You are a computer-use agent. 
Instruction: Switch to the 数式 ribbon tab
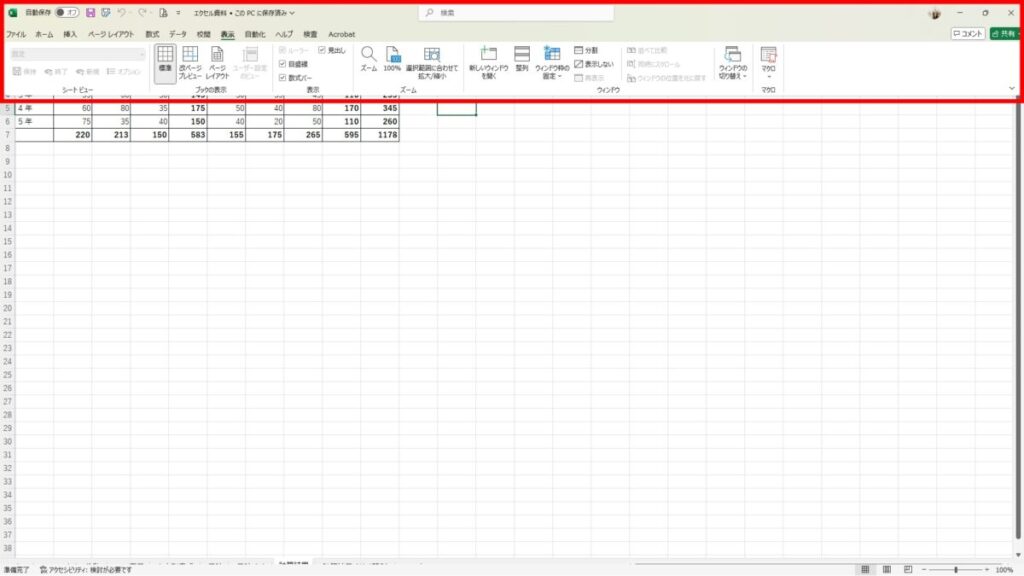pyautogui.click(x=152, y=34)
